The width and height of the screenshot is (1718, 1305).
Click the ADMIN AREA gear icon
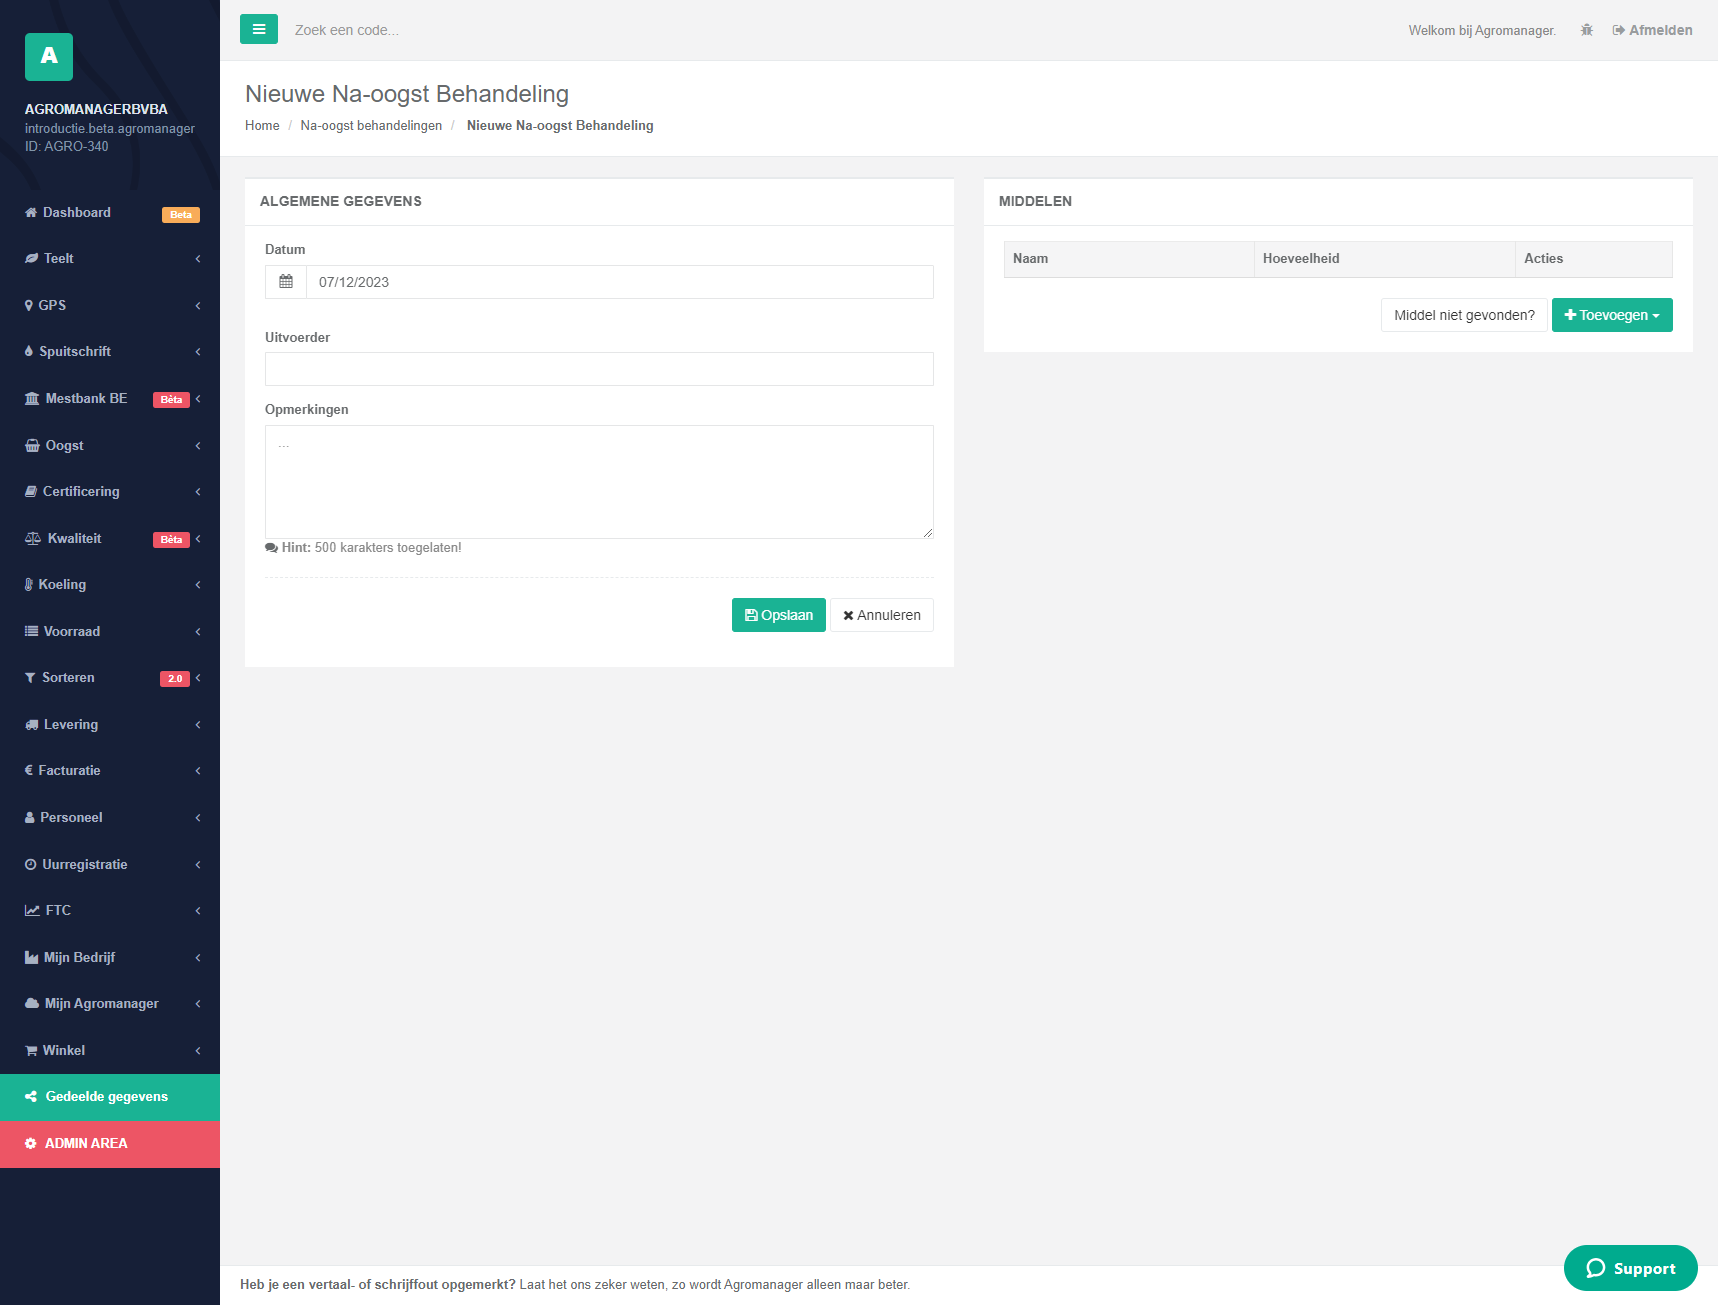click(31, 1143)
